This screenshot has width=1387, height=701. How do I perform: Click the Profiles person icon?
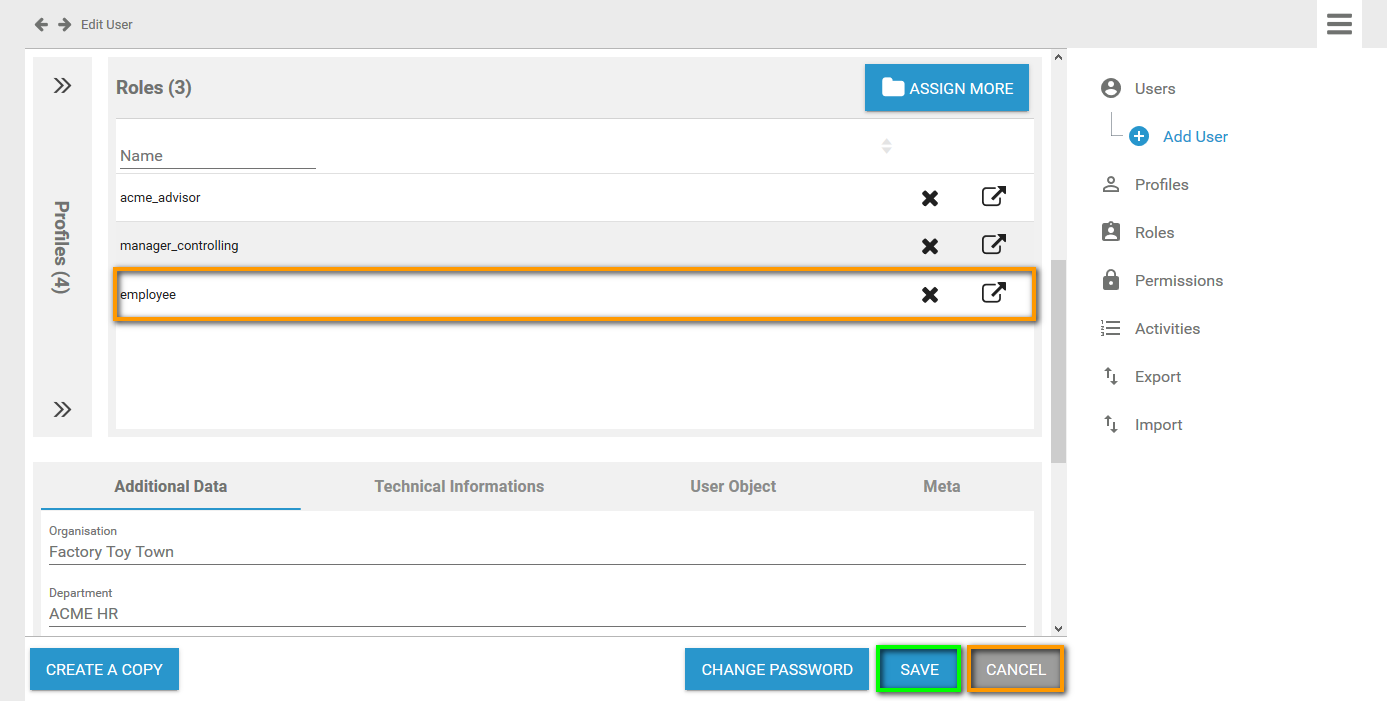click(1110, 184)
